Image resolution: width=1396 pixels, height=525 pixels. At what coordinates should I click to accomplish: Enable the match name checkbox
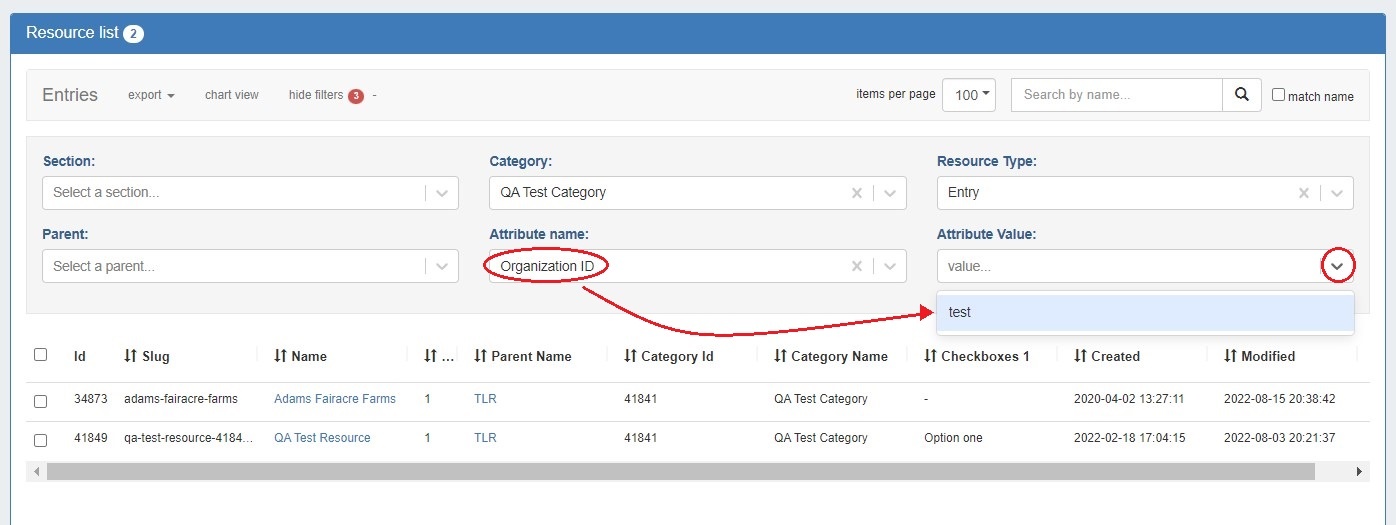1279,96
